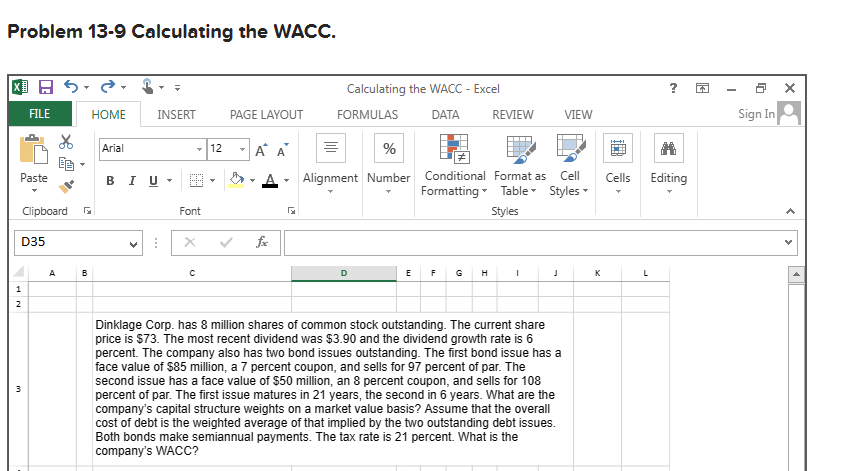Apply yellow fill color bucket
The height and width of the screenshot is (471, 851).
click(236, 180)
